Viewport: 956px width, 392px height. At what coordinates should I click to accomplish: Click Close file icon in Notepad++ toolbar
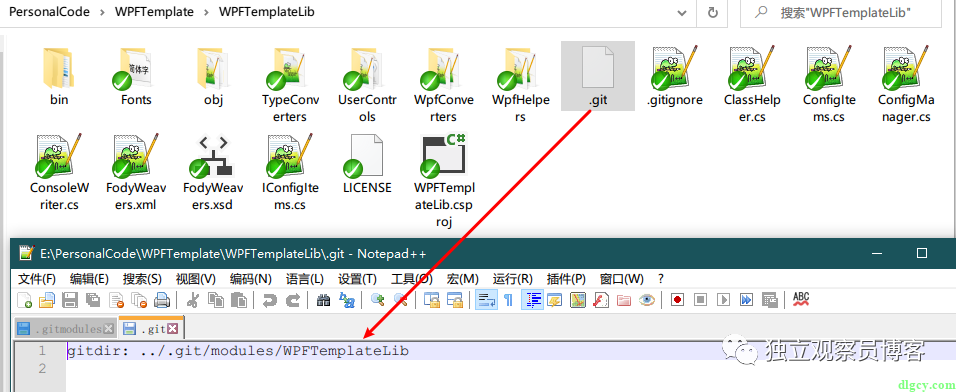click(116, 300)
